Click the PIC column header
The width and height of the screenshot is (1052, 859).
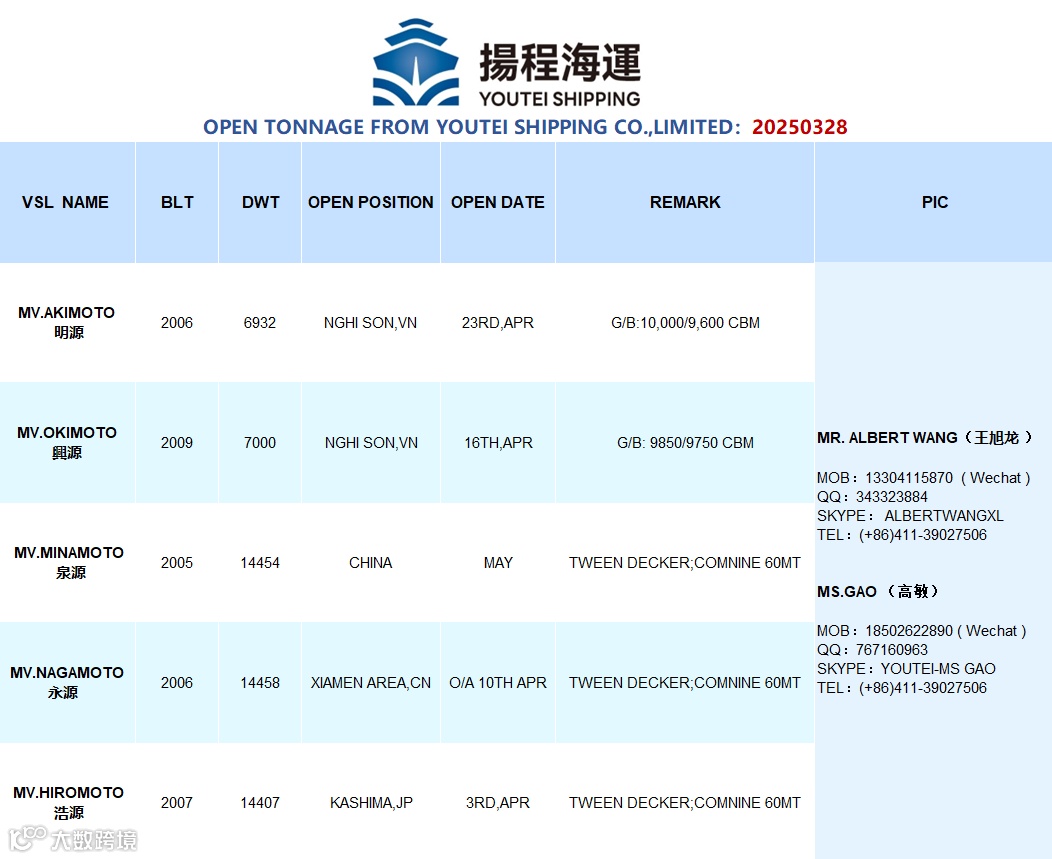pos(935,202)
